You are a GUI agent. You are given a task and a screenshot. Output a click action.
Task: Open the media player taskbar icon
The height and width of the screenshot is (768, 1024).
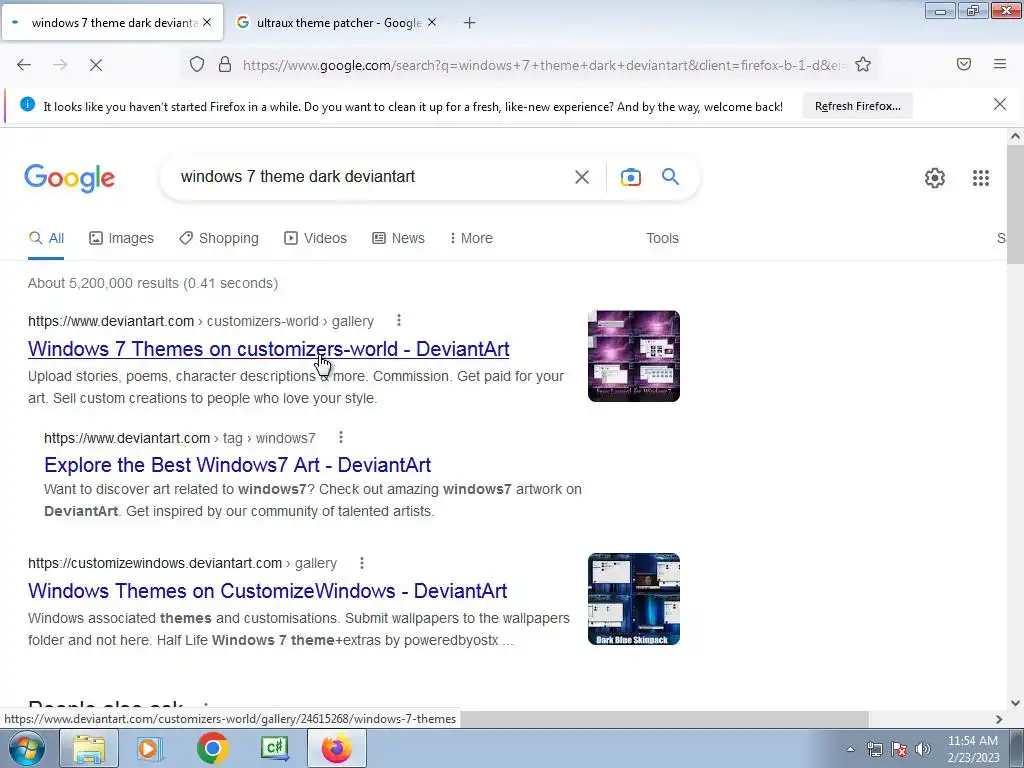point(149,748)
